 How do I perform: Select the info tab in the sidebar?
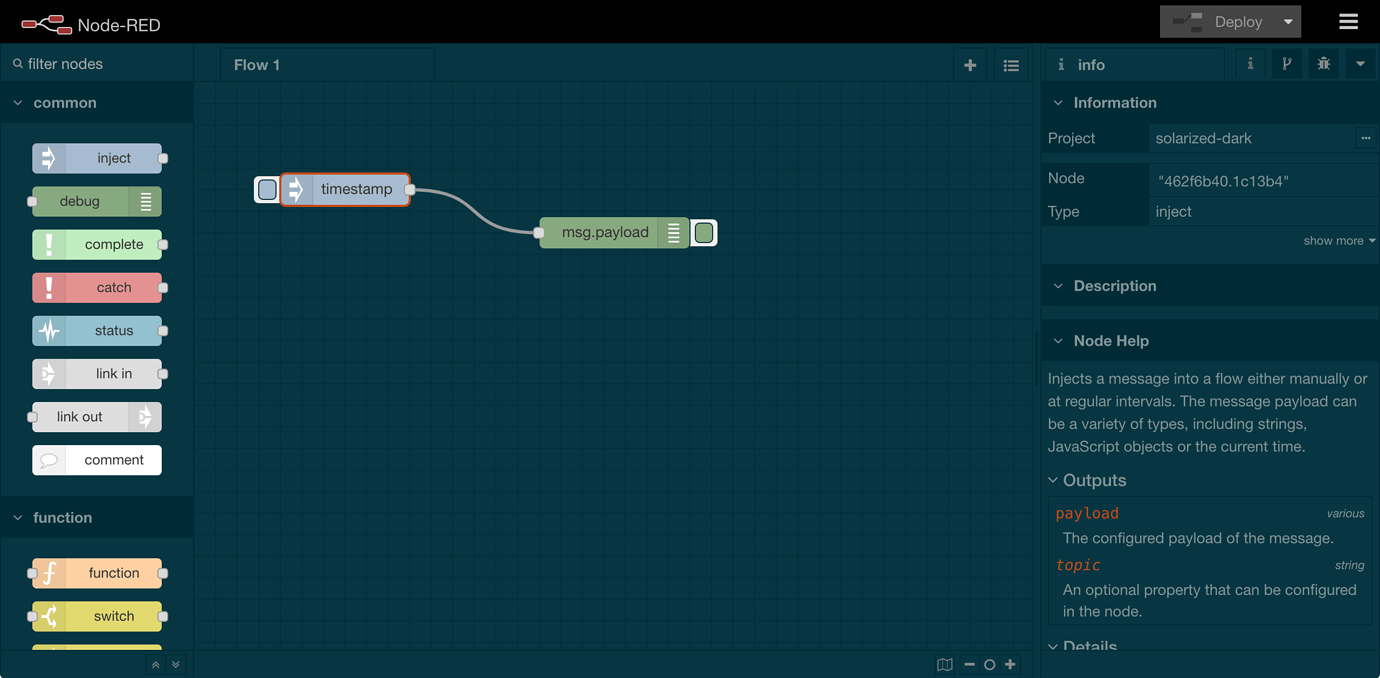pos(1250,63)
